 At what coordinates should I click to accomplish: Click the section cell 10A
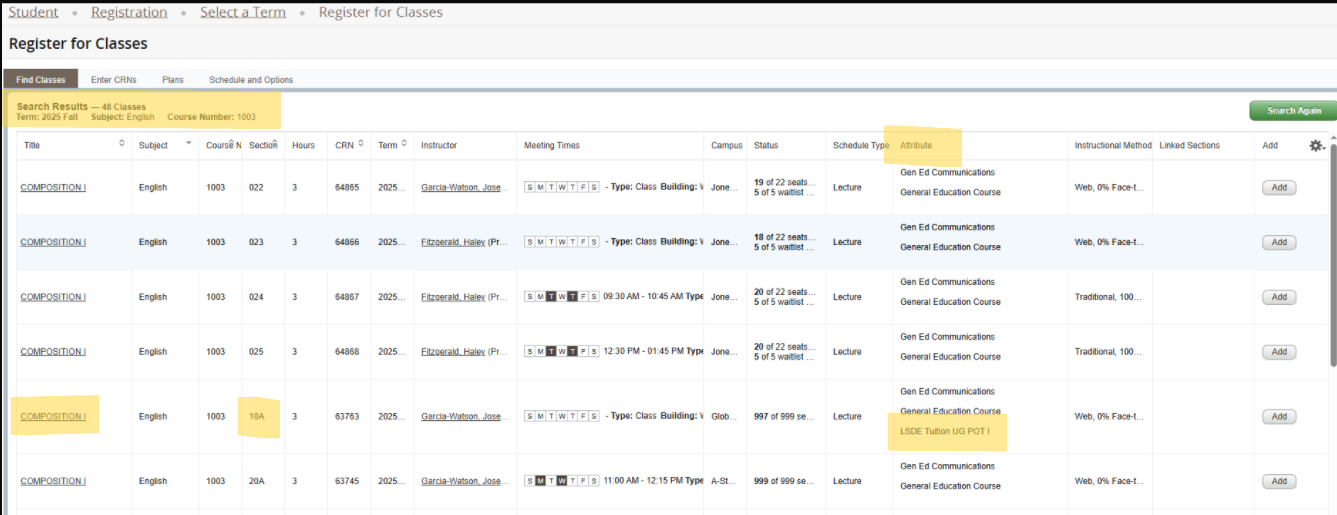(x=257, y=417)
